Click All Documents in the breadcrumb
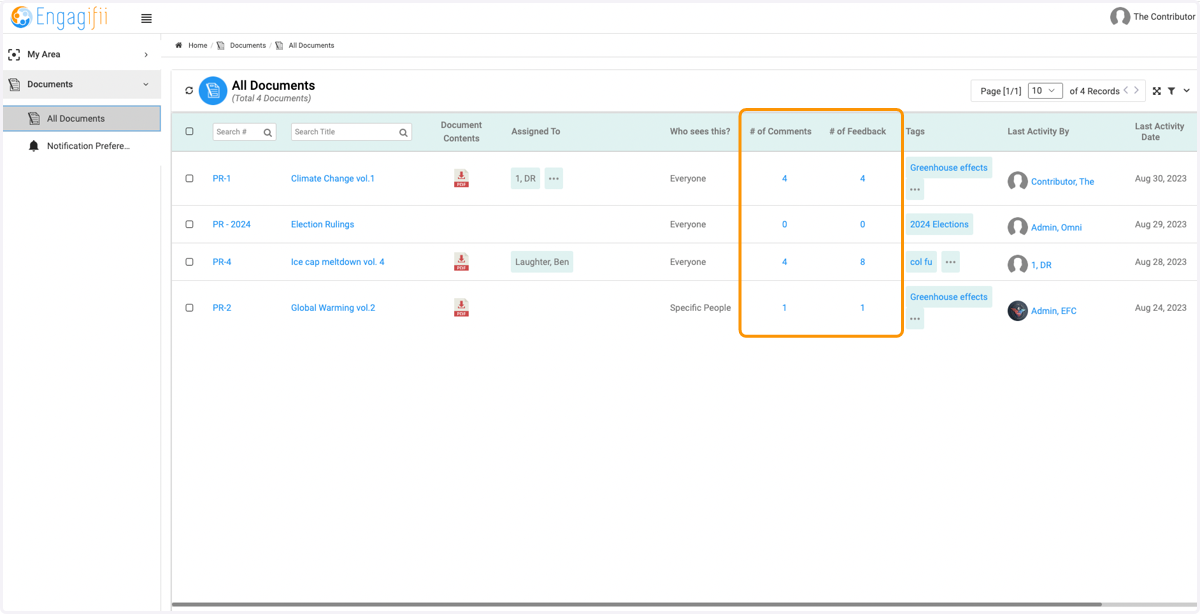The width and height of the screenshot is (1200, 614). tap(311, 45)
